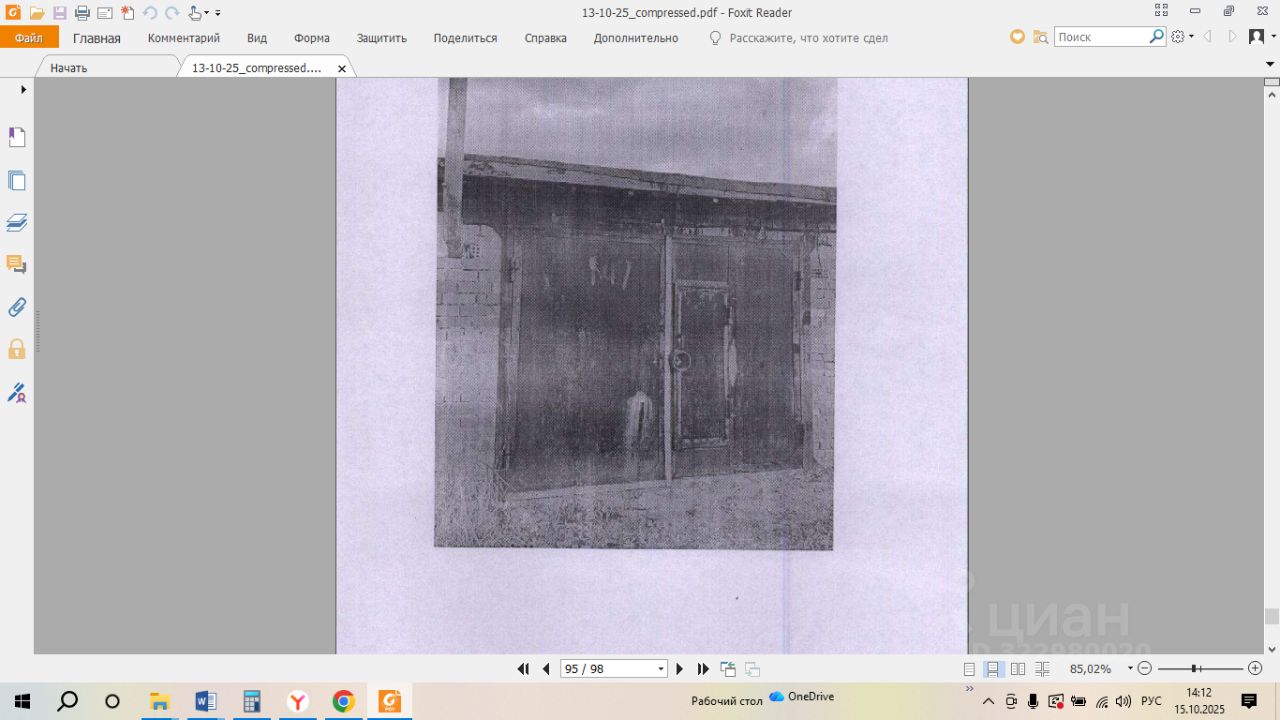
Task: Go to the first page of the document
Action: pos(523,669)
